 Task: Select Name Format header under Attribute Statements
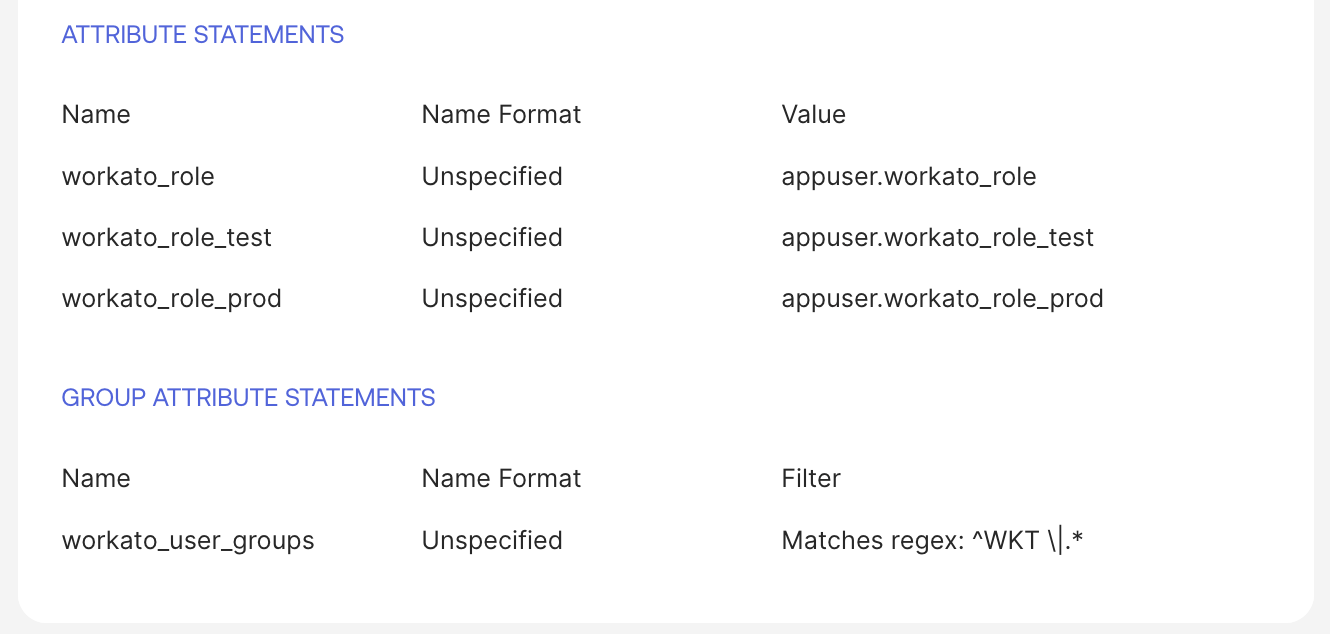[x=501, y=115]
